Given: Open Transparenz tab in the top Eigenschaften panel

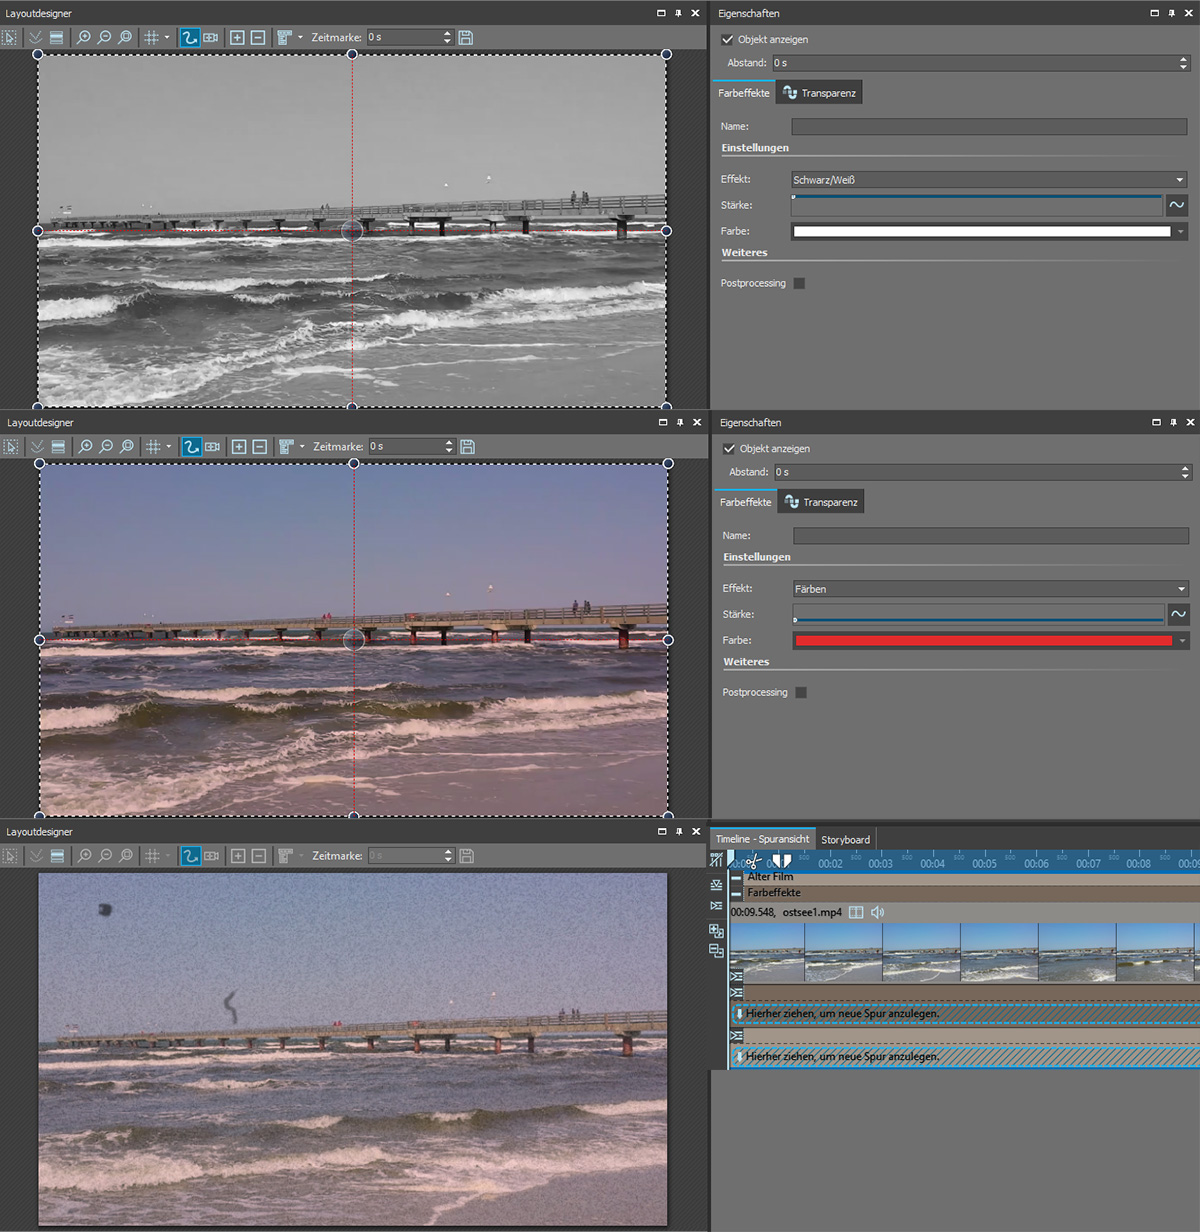Looking at the screenshot, I should (819, 93).
